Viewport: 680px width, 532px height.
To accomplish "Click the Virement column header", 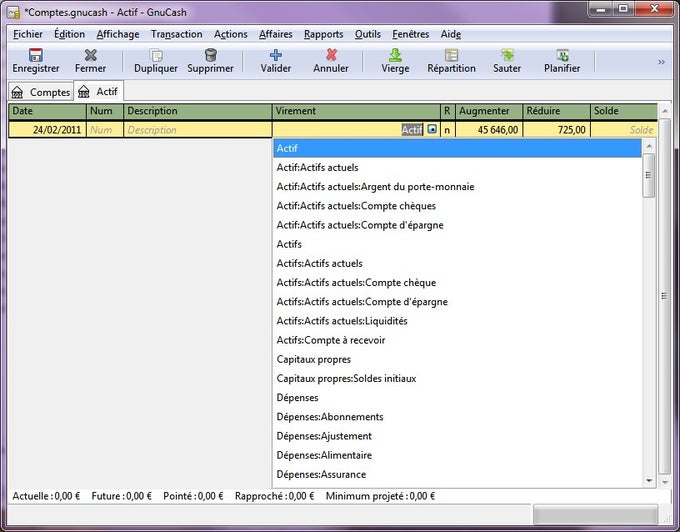I will point(356,111).
